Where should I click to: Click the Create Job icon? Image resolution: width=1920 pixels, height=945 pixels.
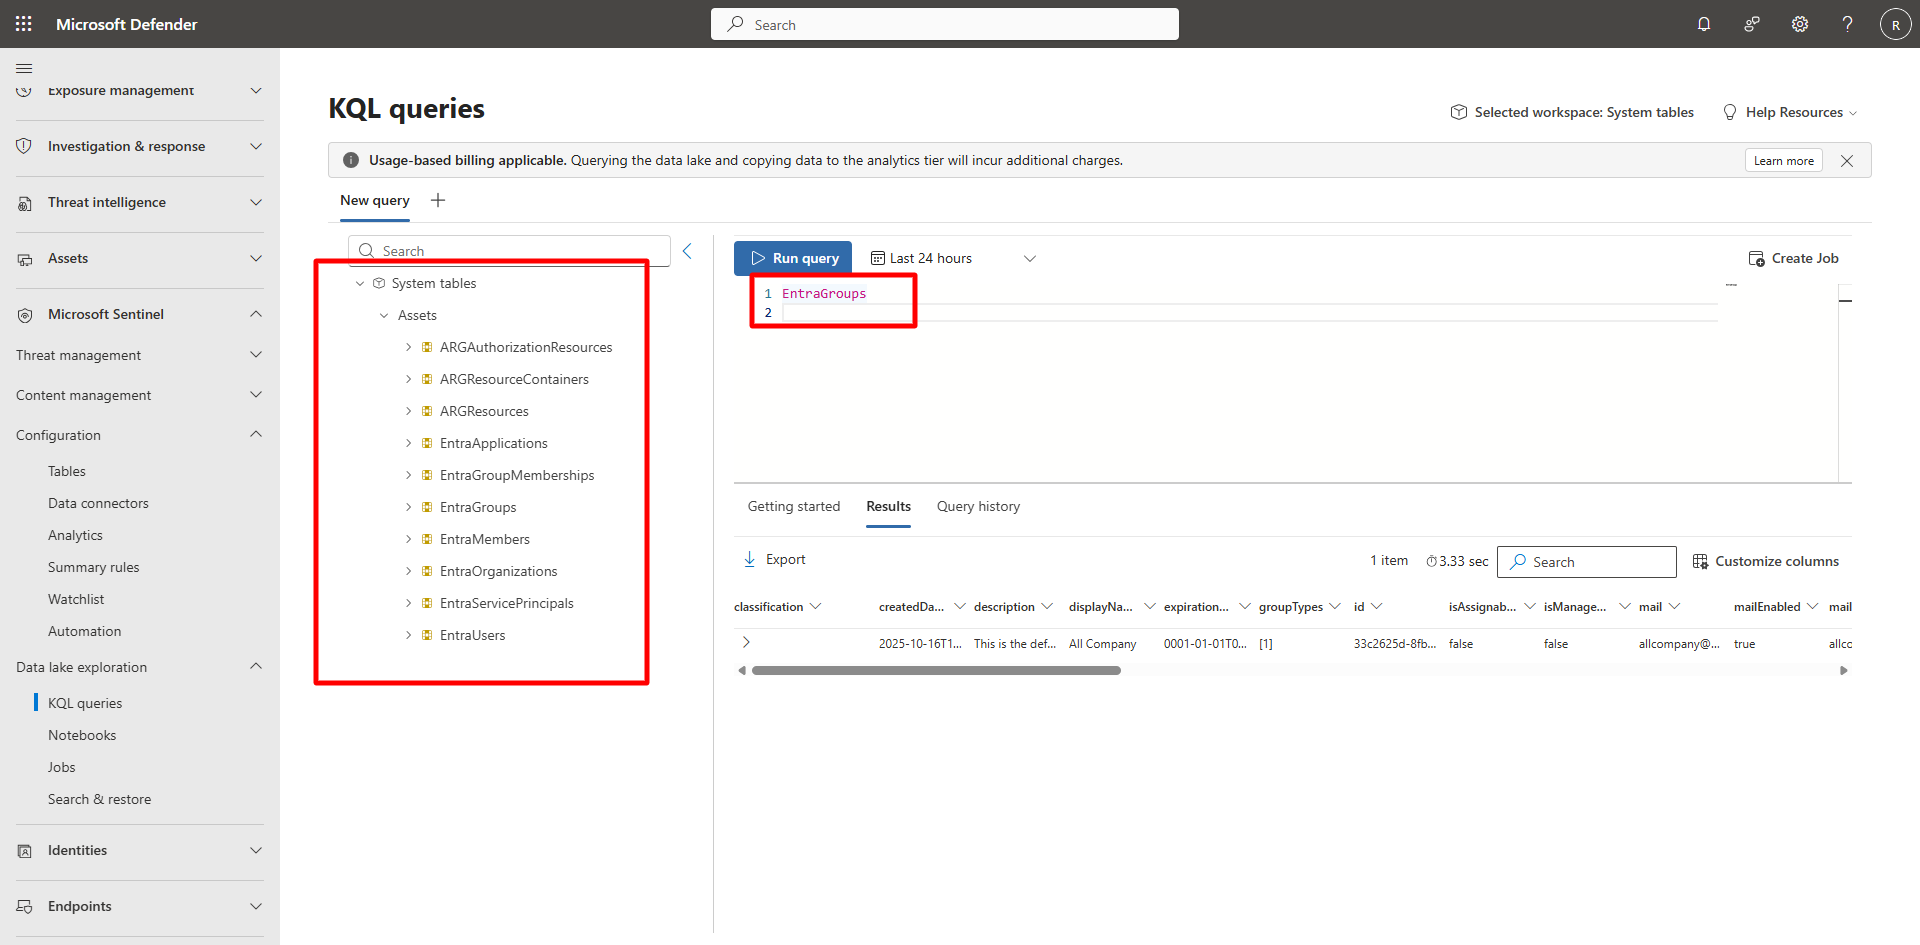1756,259
